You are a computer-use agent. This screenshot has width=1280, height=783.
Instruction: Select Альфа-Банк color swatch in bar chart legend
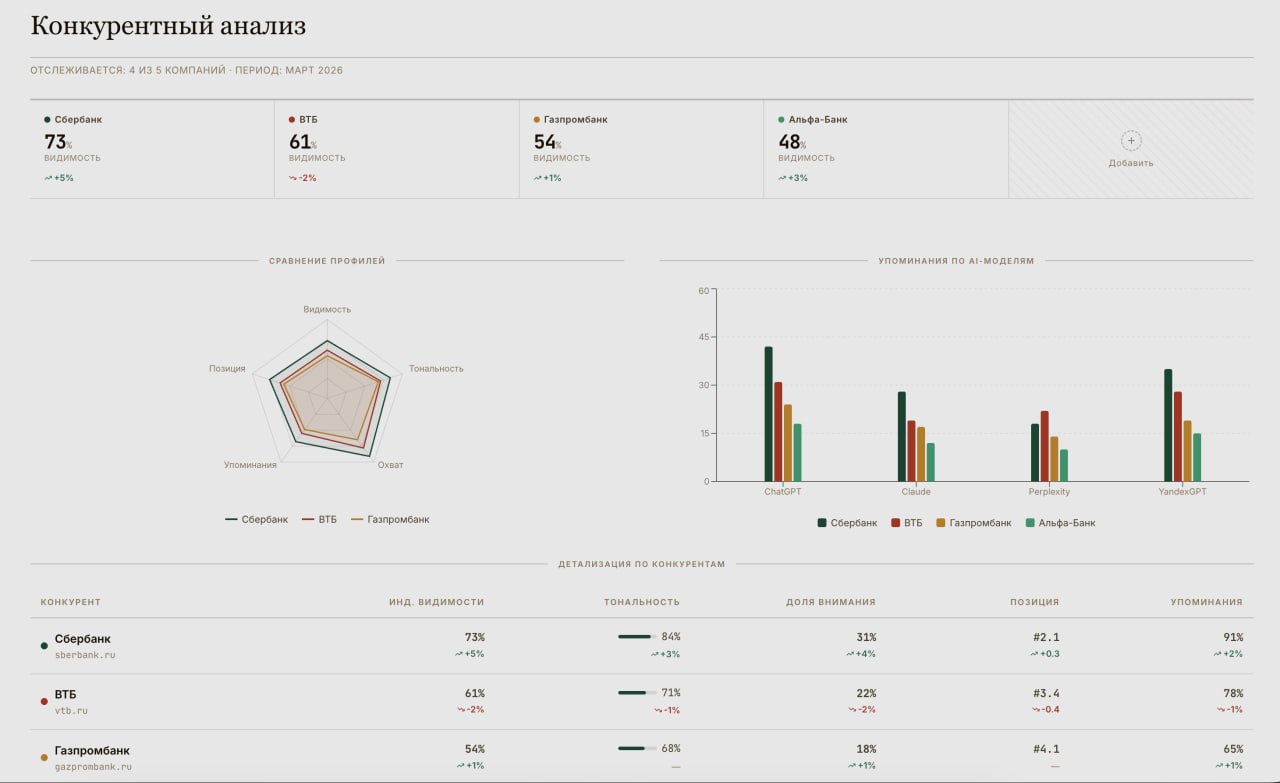pyautogui.click(x=1030, y=523)
